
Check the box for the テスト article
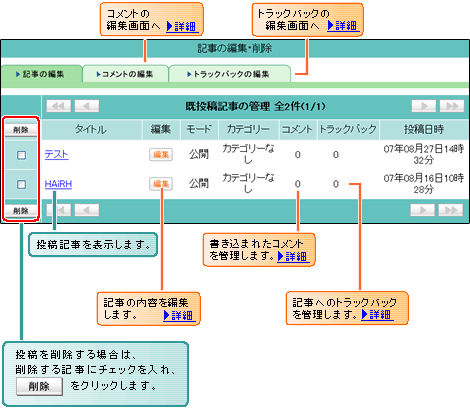21,155
